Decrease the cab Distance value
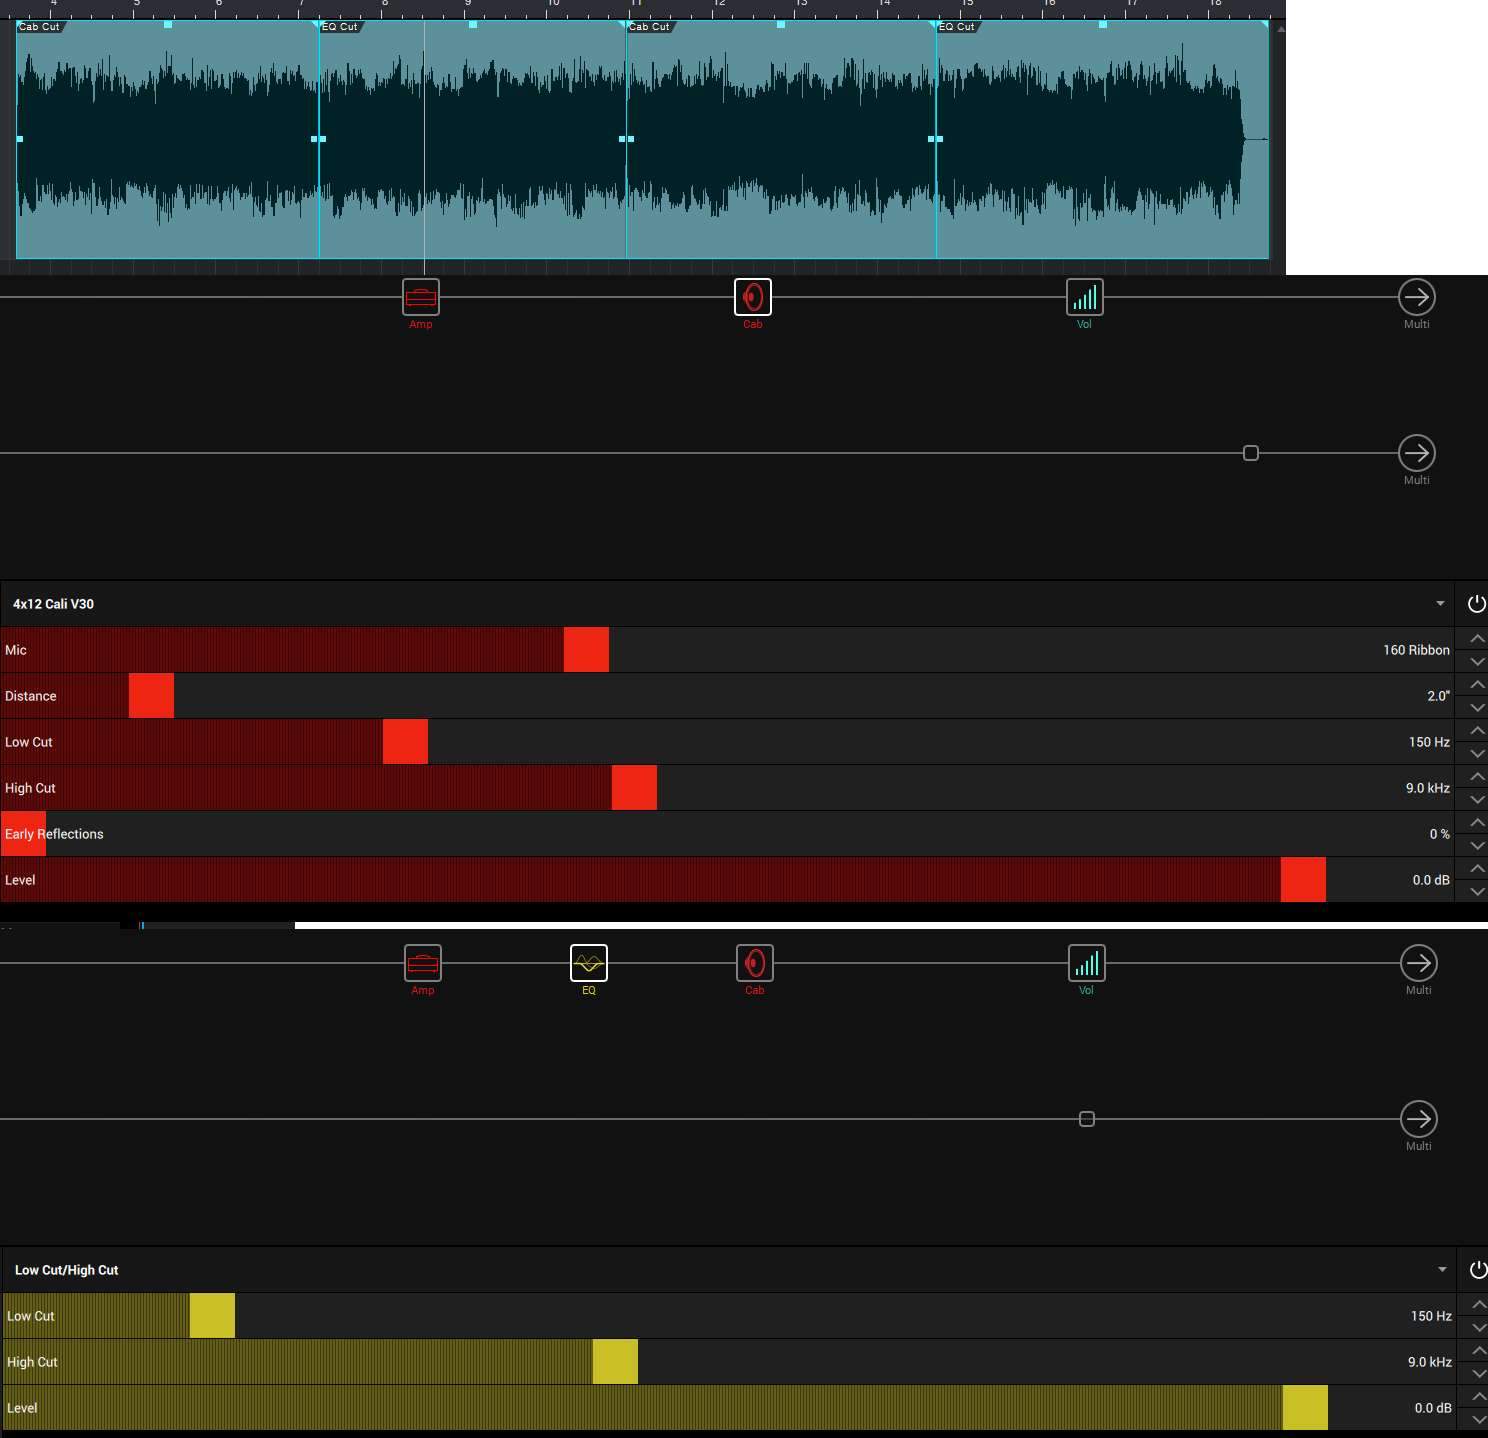Image resolution: width=1488 pixels, height=1438 pixels. click(x=1477, y=707)
